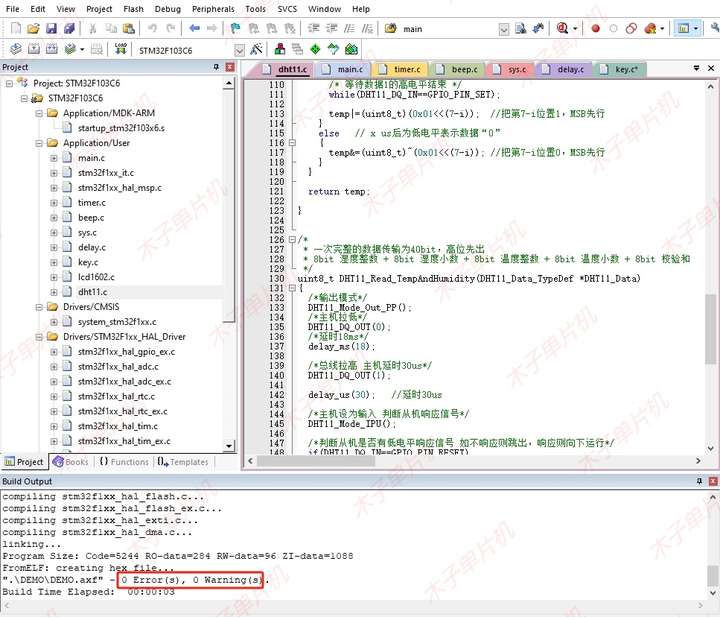This screenshot has width=720, height=617.
Task: Select startup_stm32f103x6.s in the tree
Action: point(121,128)
